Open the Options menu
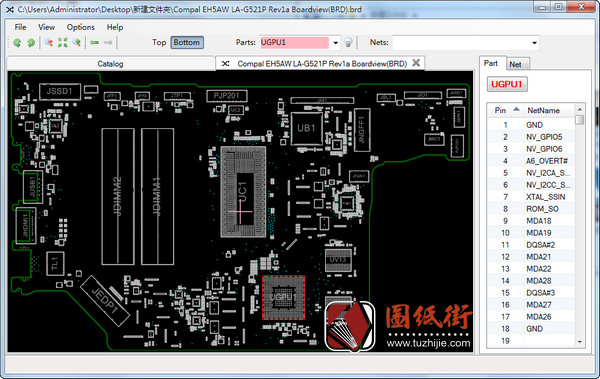 click(80, 27)
